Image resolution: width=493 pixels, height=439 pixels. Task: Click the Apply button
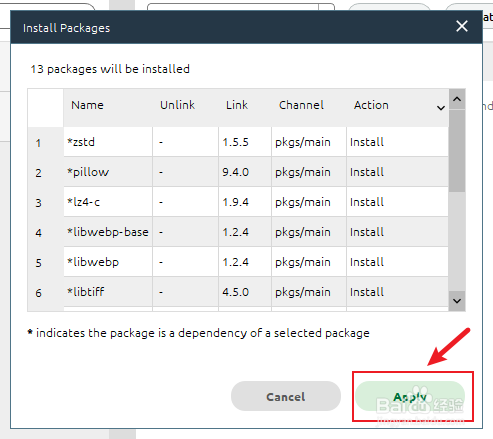tap(410, 396)
